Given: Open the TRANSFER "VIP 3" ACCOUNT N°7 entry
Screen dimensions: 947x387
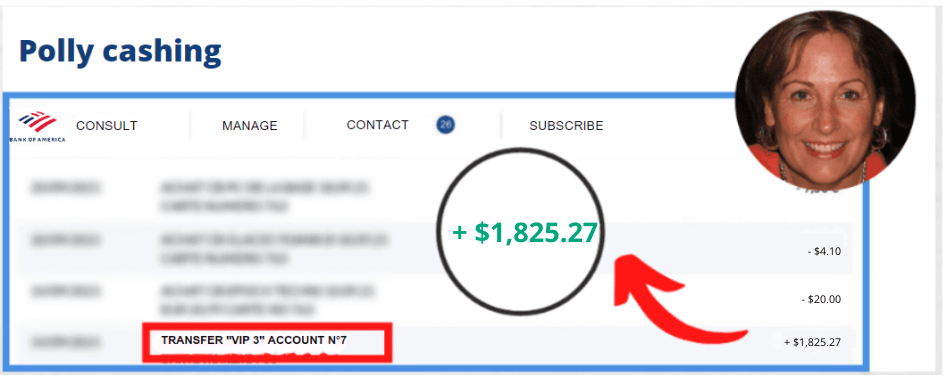Looking at the screenshot, I should pyautogui.click(x=254, y=341).
